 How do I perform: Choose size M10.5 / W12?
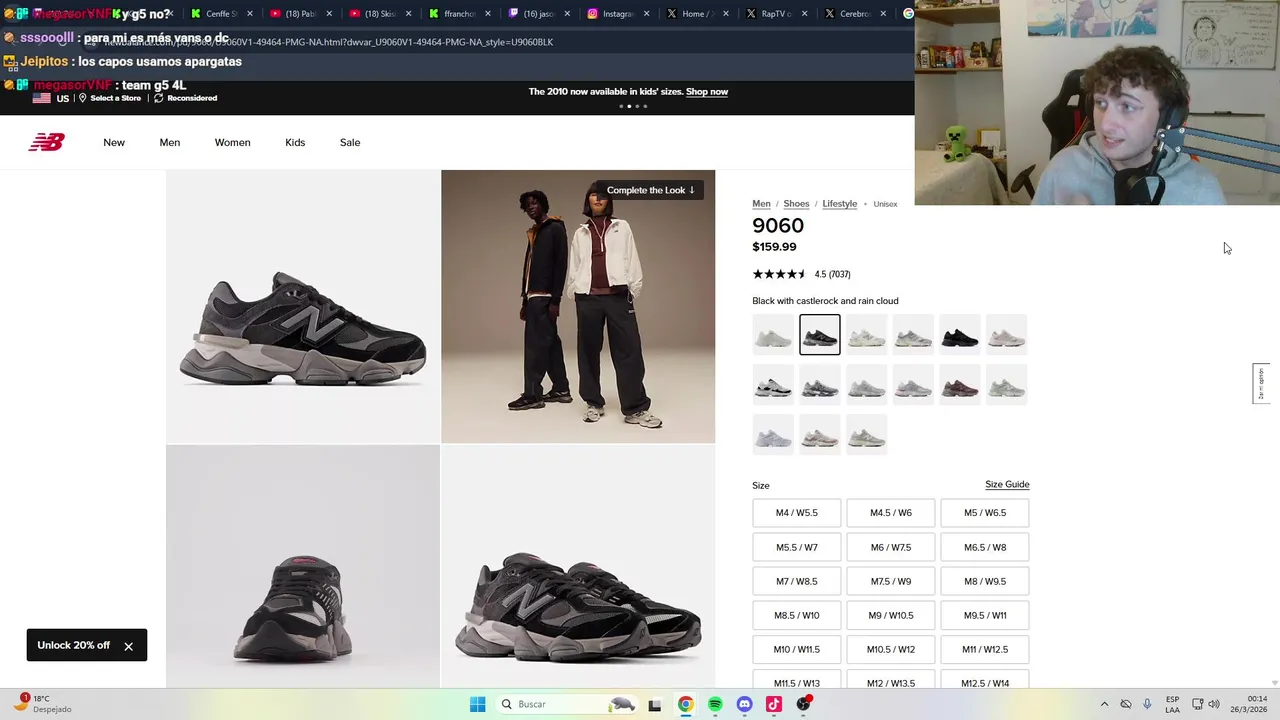(x=891, y=649)
